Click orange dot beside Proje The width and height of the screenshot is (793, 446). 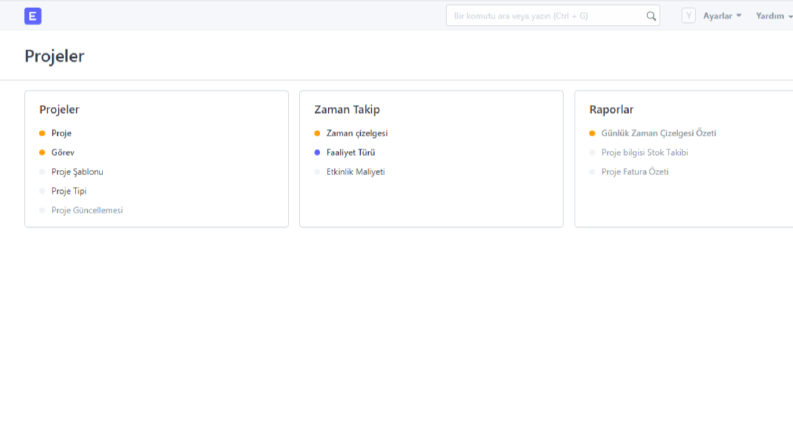[42, 133]
